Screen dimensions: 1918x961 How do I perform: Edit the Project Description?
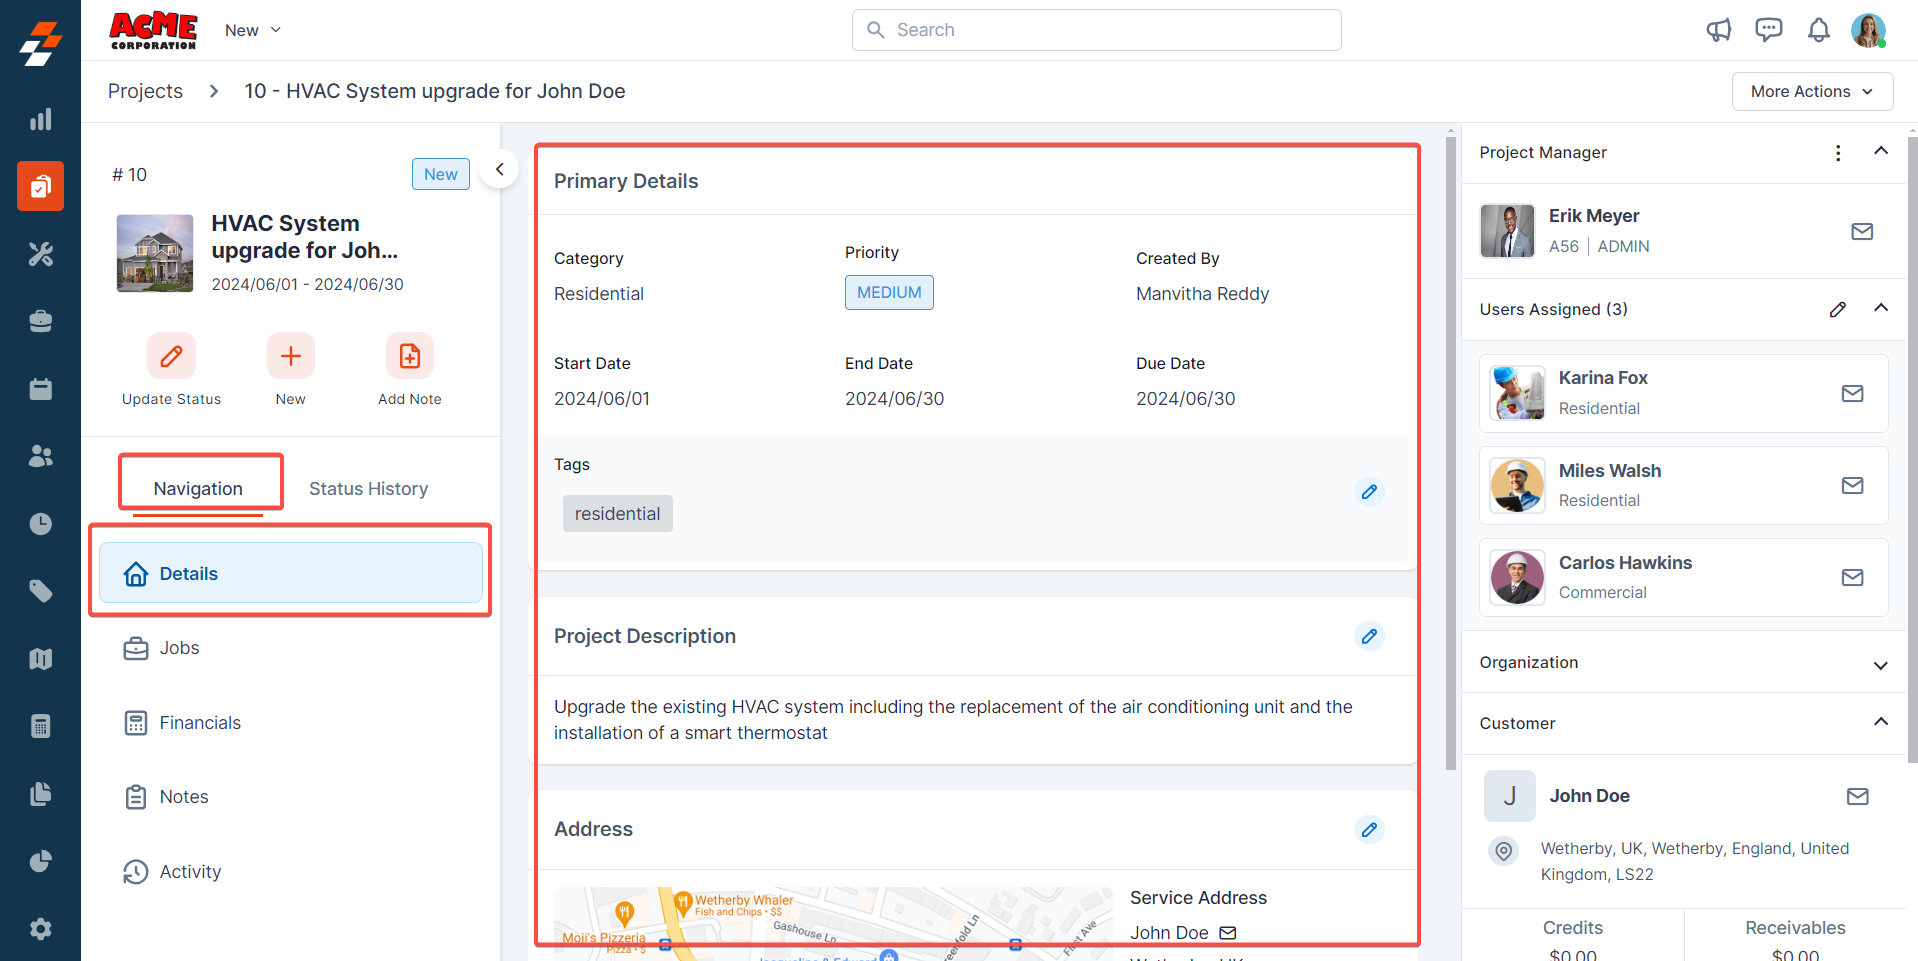[x=1369, y=636]
